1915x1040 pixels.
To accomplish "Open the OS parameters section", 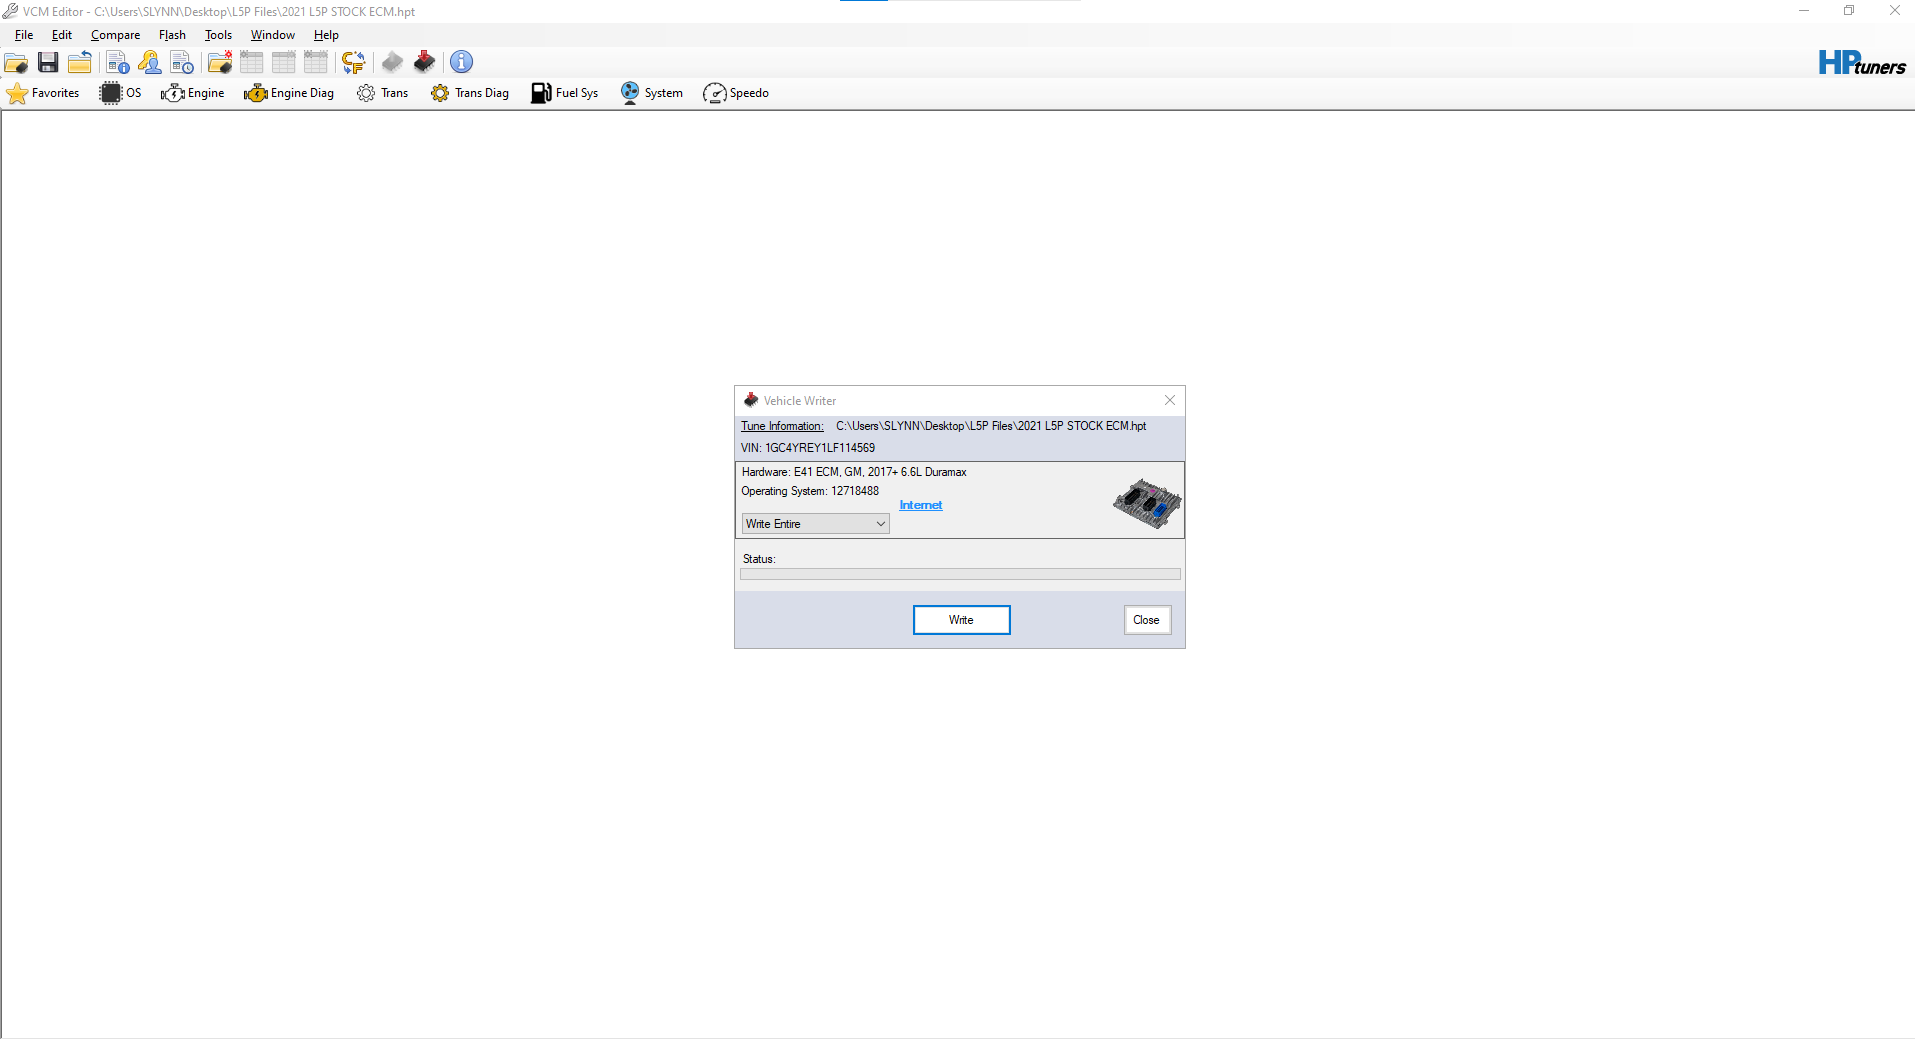I will point(120,93).
